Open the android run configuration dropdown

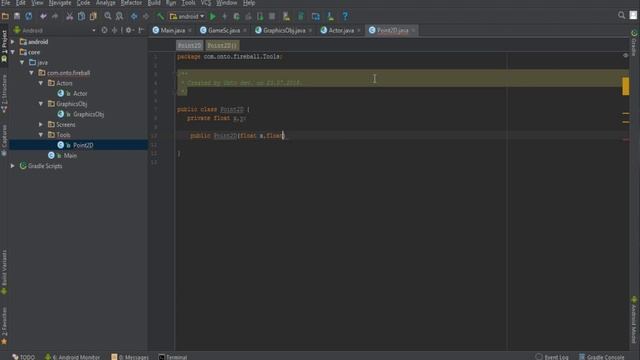coord(187,16)
